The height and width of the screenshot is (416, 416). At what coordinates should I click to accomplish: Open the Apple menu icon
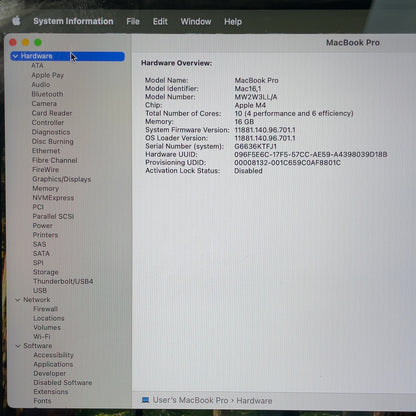coord(16,21)
